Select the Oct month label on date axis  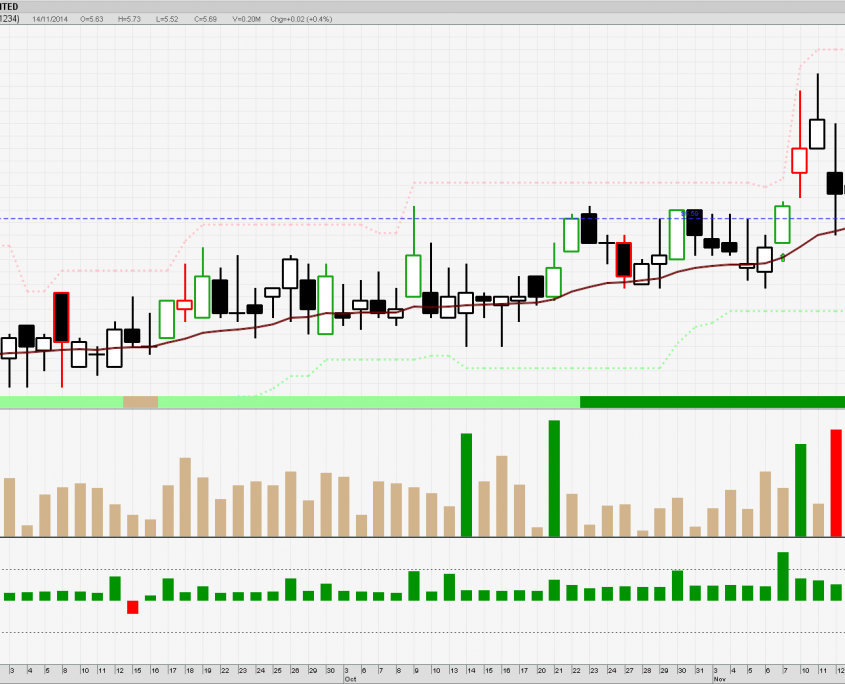pos(350,678)
